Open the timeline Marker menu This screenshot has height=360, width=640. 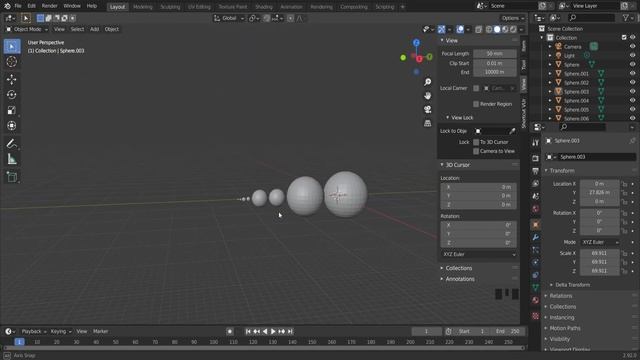pyautogui.click(x=100, y=332)
